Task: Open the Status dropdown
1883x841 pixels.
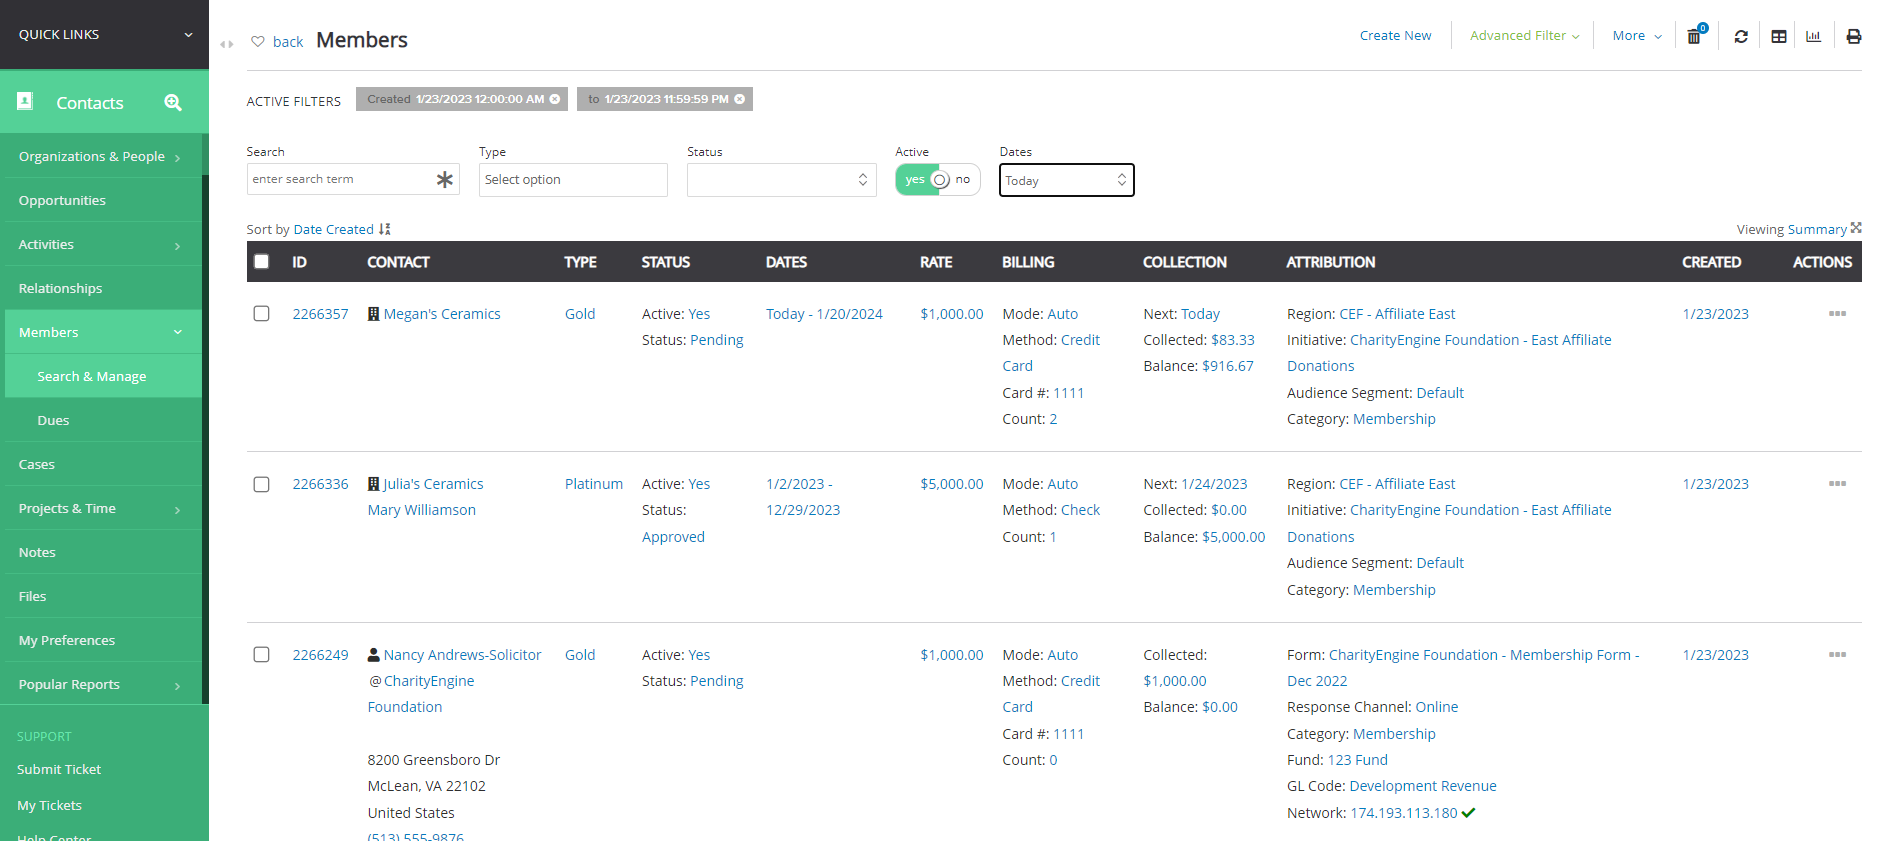Action: point(782,180)
